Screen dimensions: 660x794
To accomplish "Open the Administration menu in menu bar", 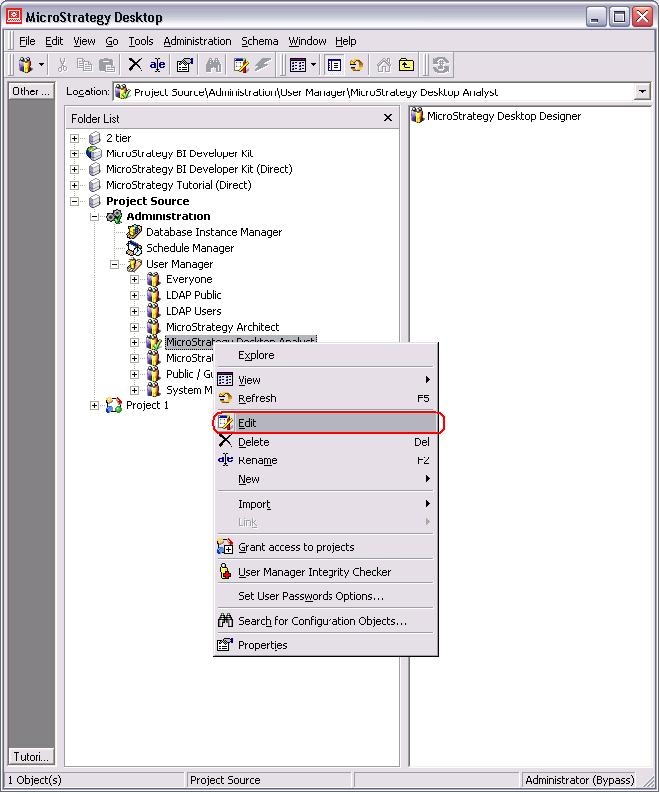I will pyautogui.click(x=197, y=41).
